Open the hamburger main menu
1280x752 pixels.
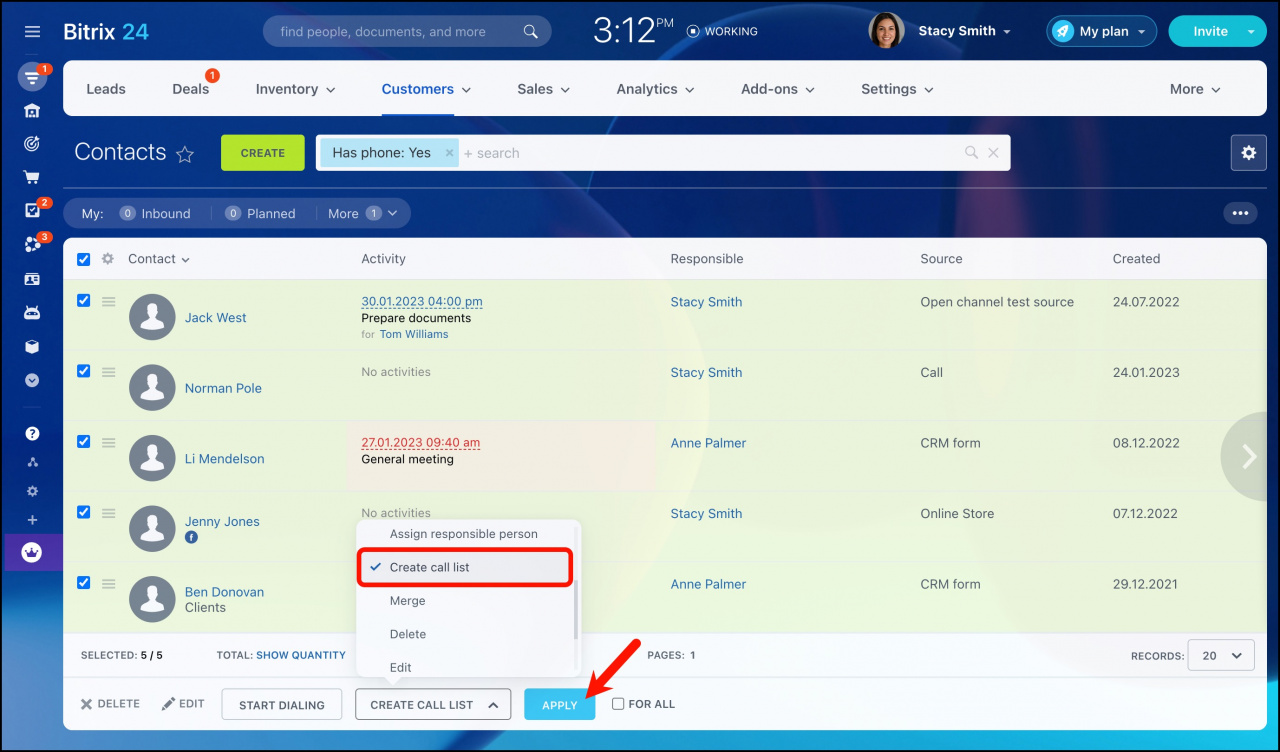pos(32,31)
